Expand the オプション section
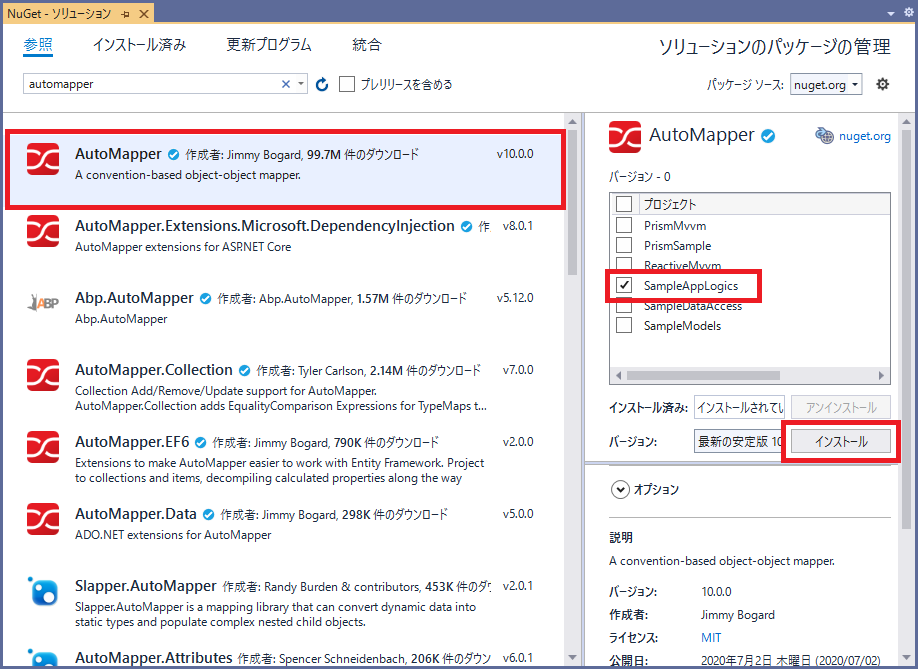918x669 pixels. [620, 489]
